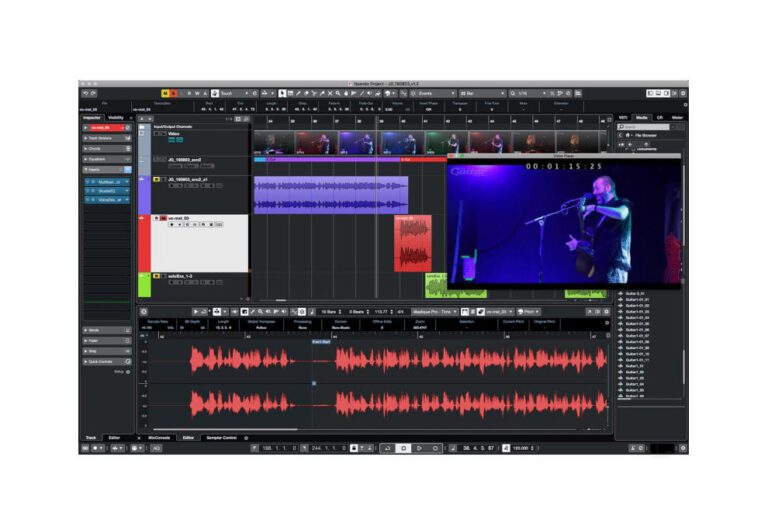This screenshot has width=768, height=526.
Task: Click the transport Stop button
Action: 403,448
